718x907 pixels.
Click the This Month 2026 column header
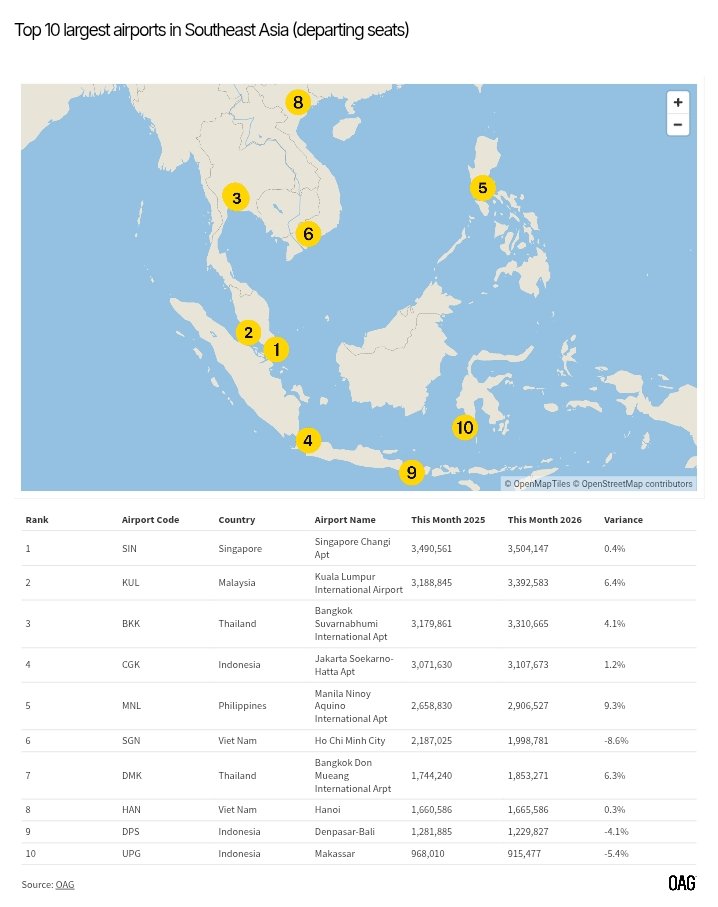point(544,519)
